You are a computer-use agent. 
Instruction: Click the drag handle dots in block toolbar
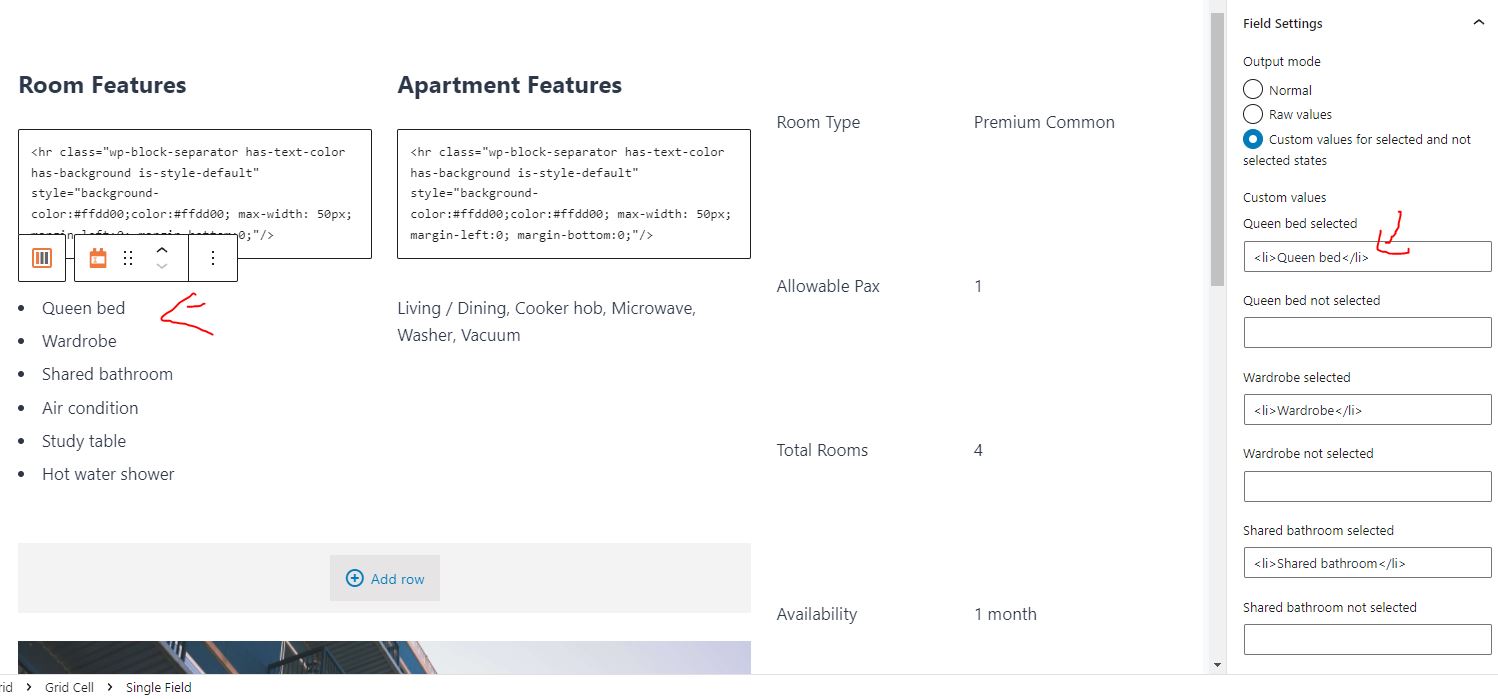pyautogui.click(x=128, y=258)
